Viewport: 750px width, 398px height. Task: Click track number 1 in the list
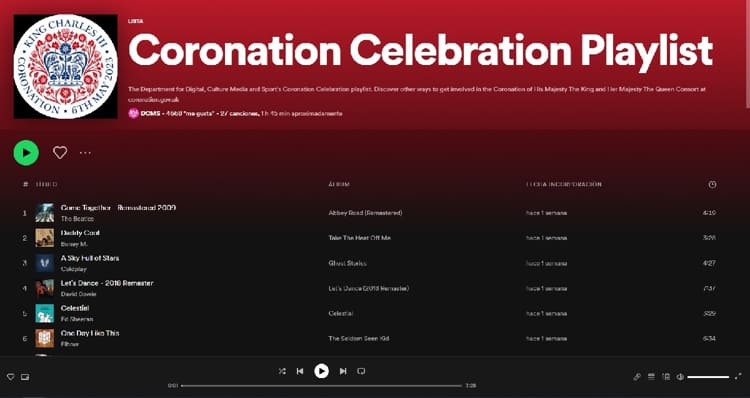coord(25,213)
